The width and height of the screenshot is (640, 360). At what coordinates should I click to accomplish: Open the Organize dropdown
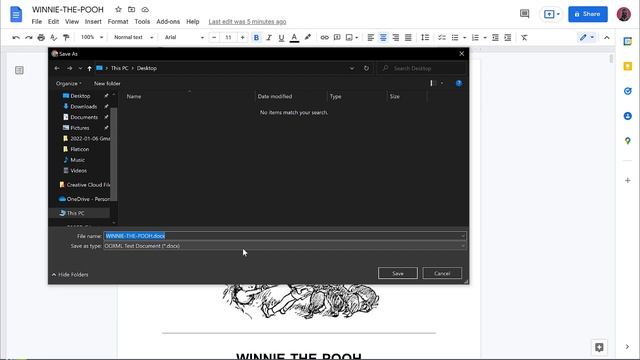click(69, 83)
